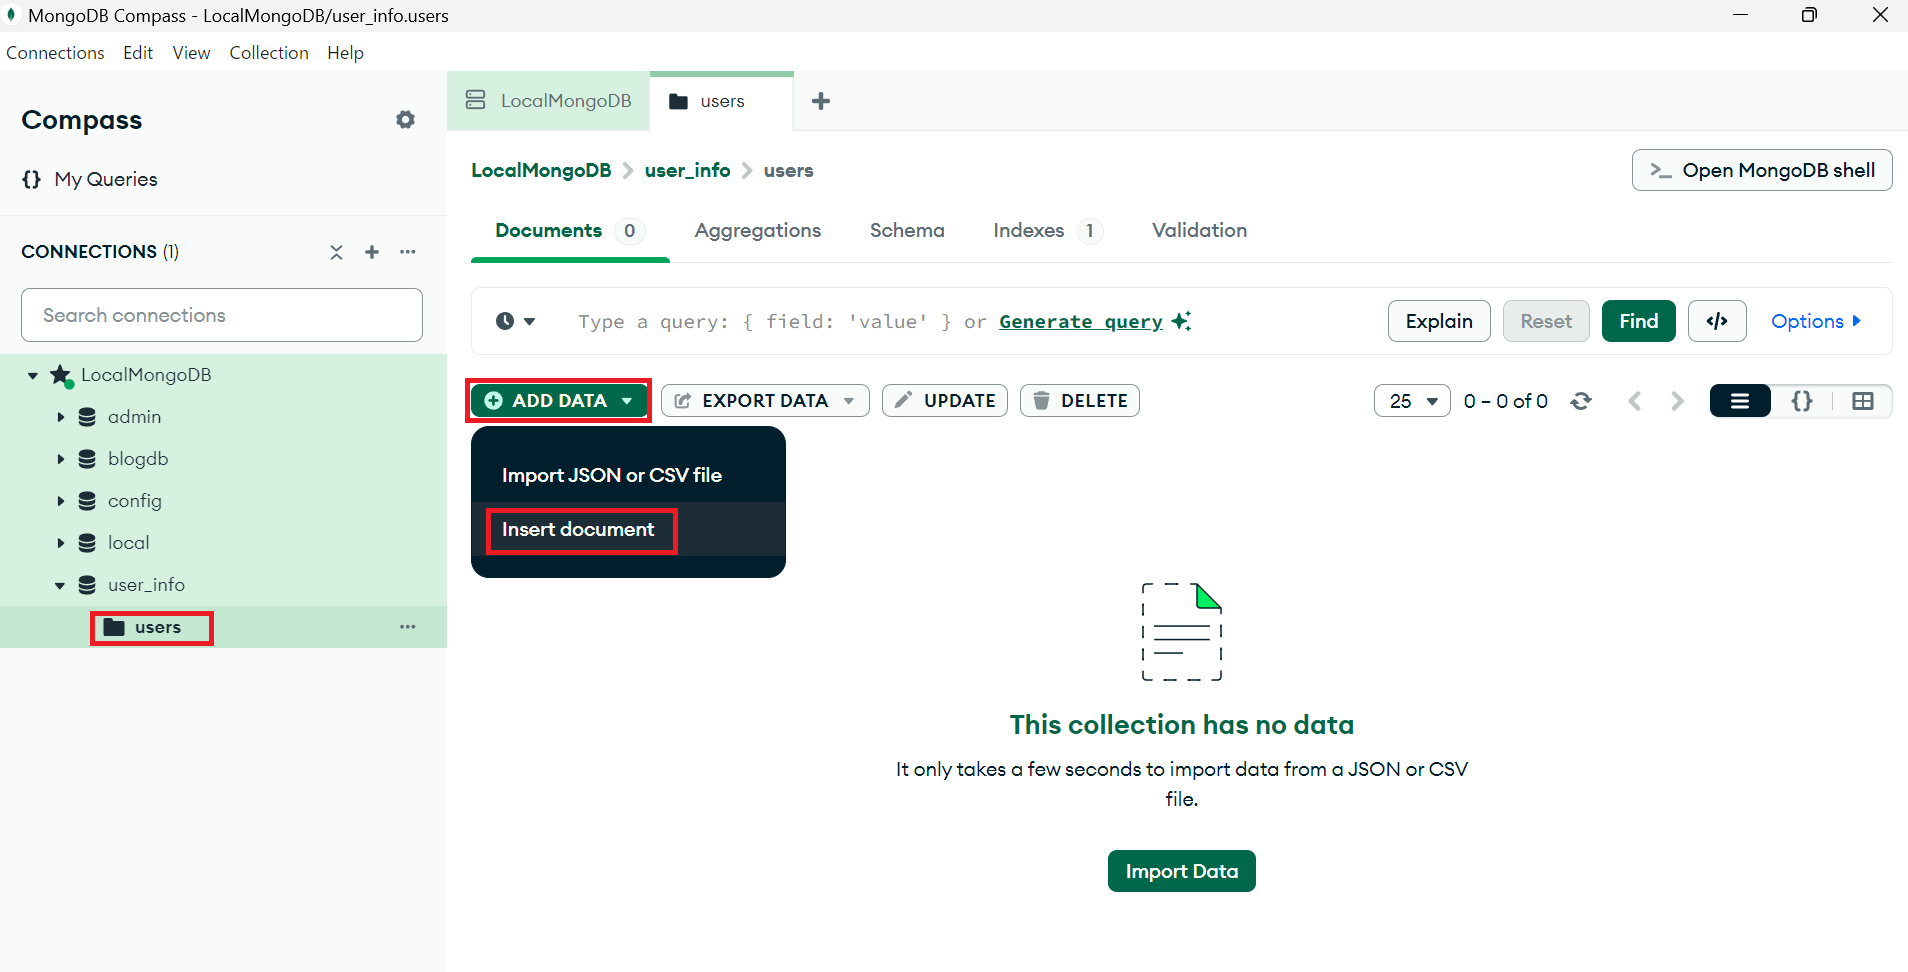Select Documents tab
This screenshot has width=1908, height=972.
coord(570,231)
